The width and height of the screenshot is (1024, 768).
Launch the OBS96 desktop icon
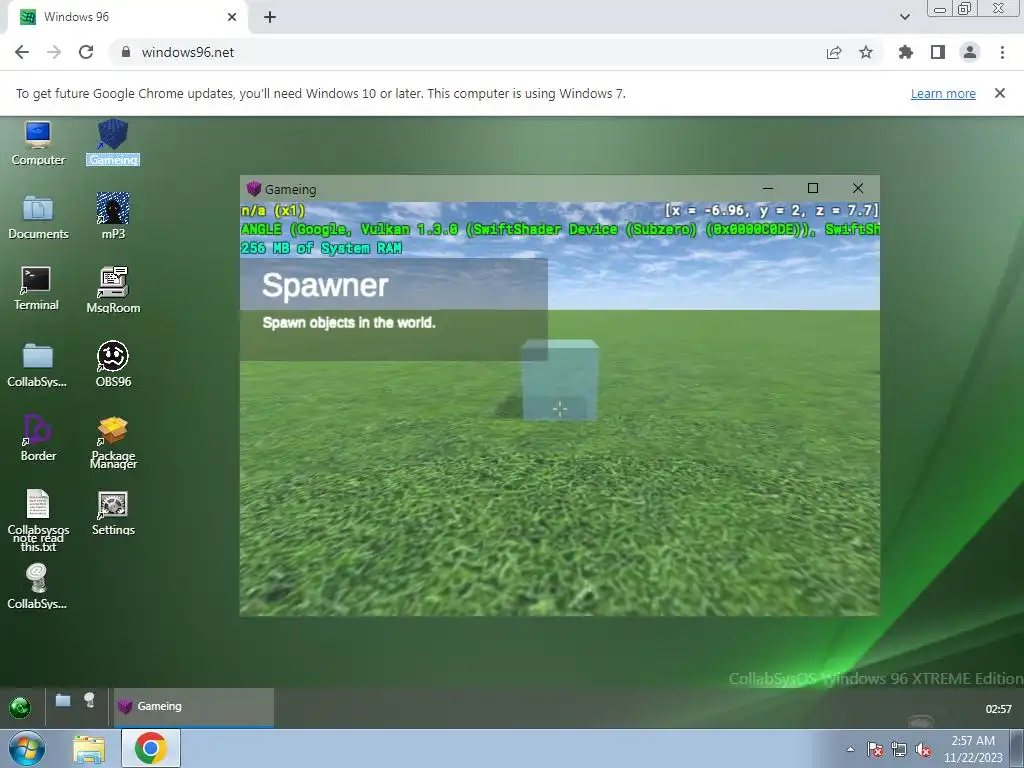(113, 365)
